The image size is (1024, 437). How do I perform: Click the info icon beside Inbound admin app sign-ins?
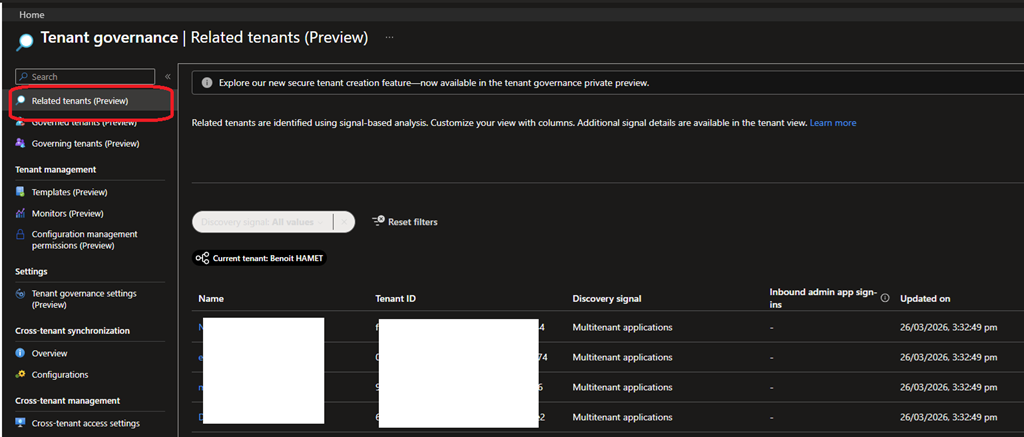pos(885,297)
